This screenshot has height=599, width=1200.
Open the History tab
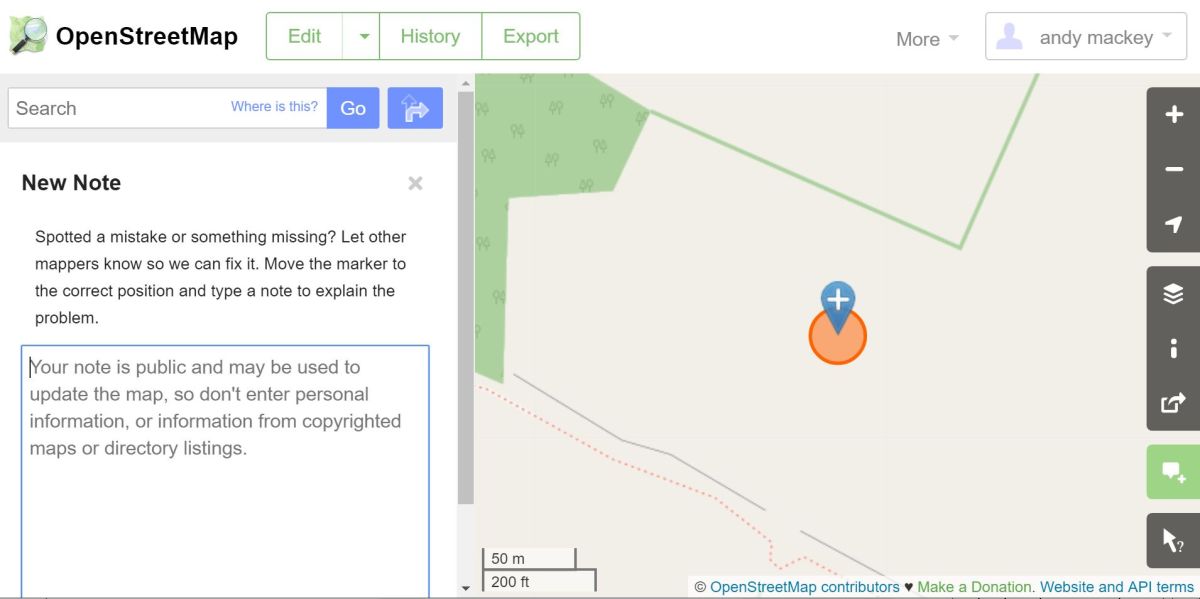point(430,36)
